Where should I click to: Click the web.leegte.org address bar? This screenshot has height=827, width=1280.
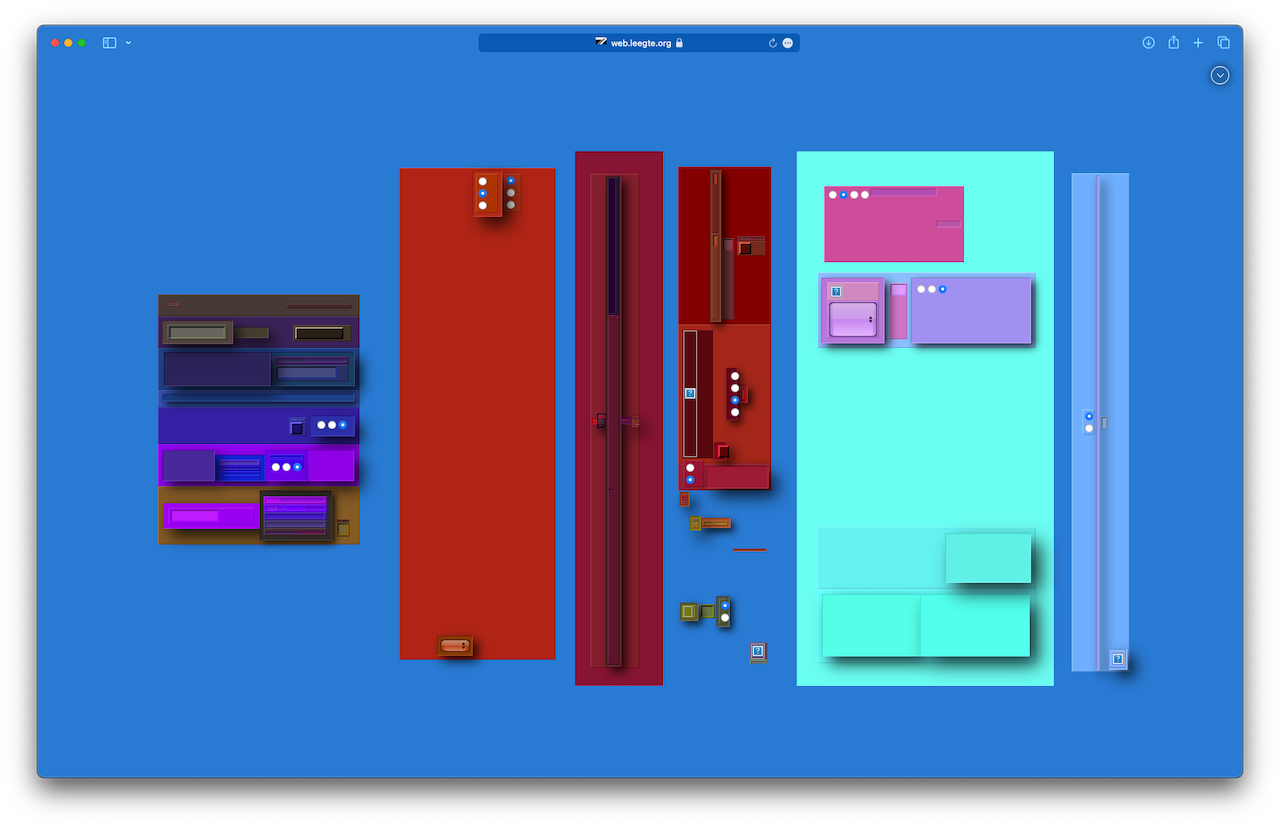(639, 43)
